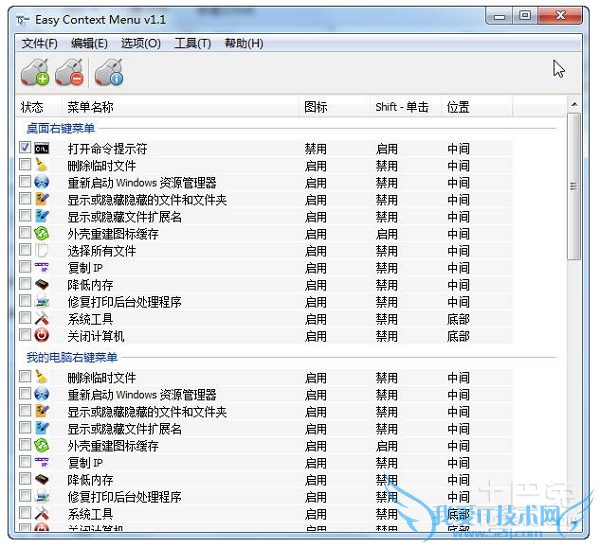
Task: Click the app icon in title bar
Action: pos(23,20)
